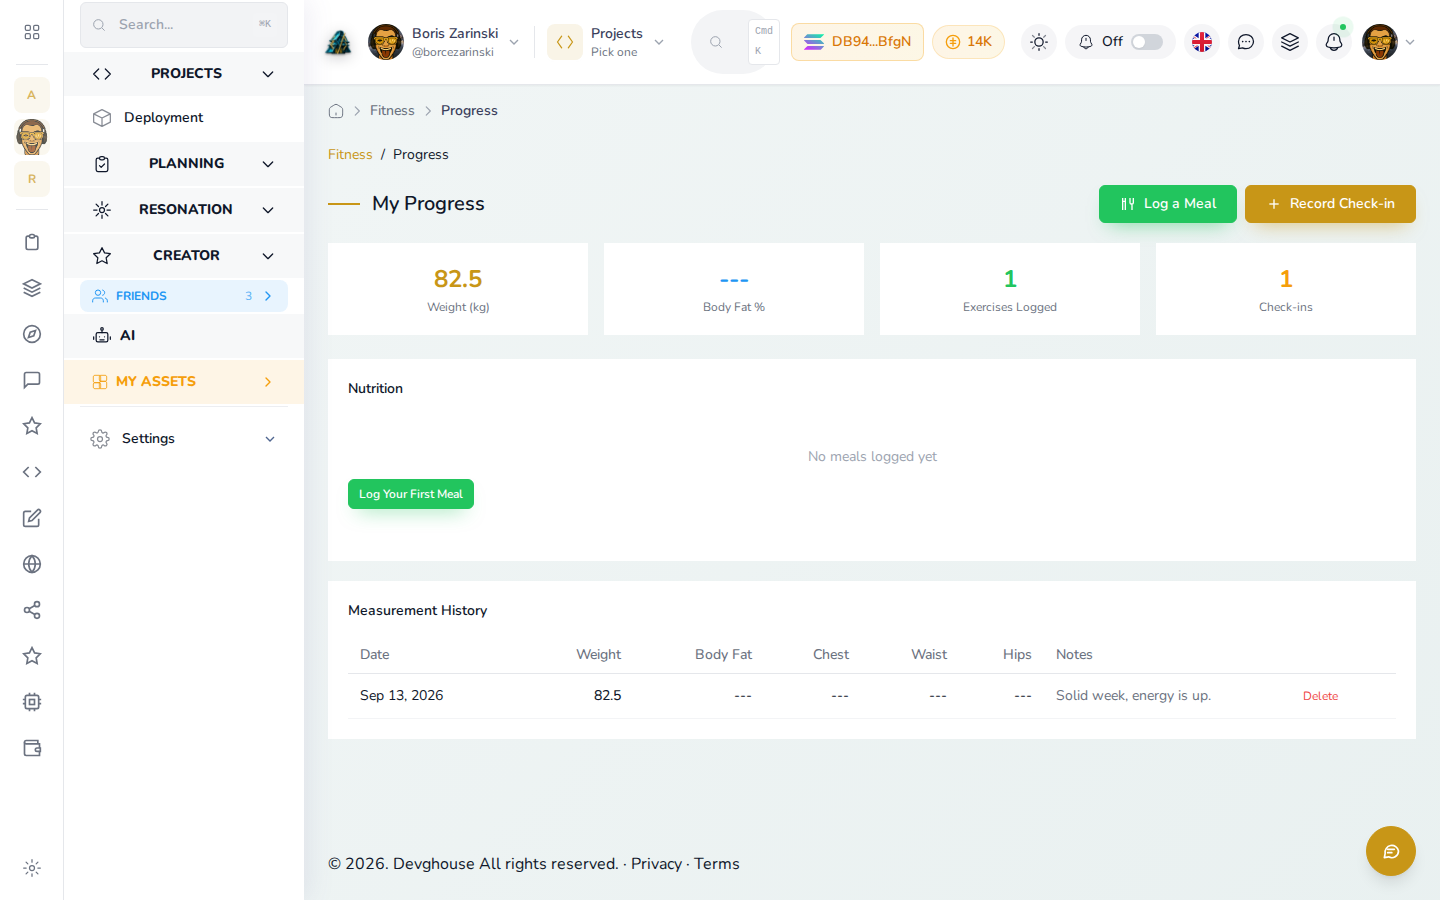1440x900 pixels.
Task: Open the floating chat support button
Action: coord(1391,851)
